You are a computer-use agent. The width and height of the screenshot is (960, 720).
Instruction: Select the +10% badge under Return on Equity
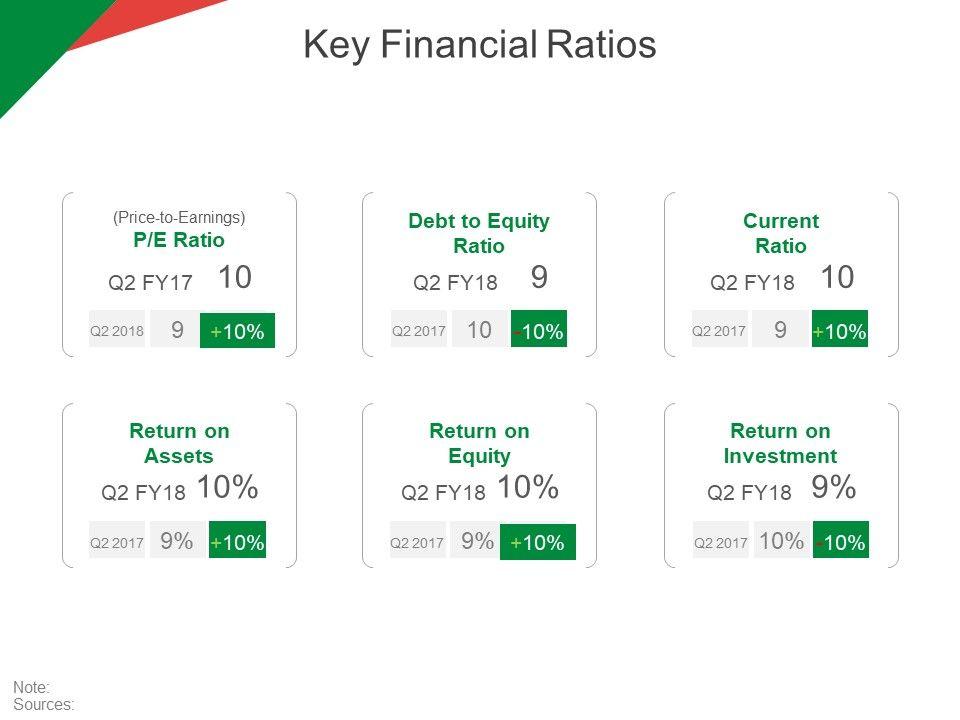(538, 542)
